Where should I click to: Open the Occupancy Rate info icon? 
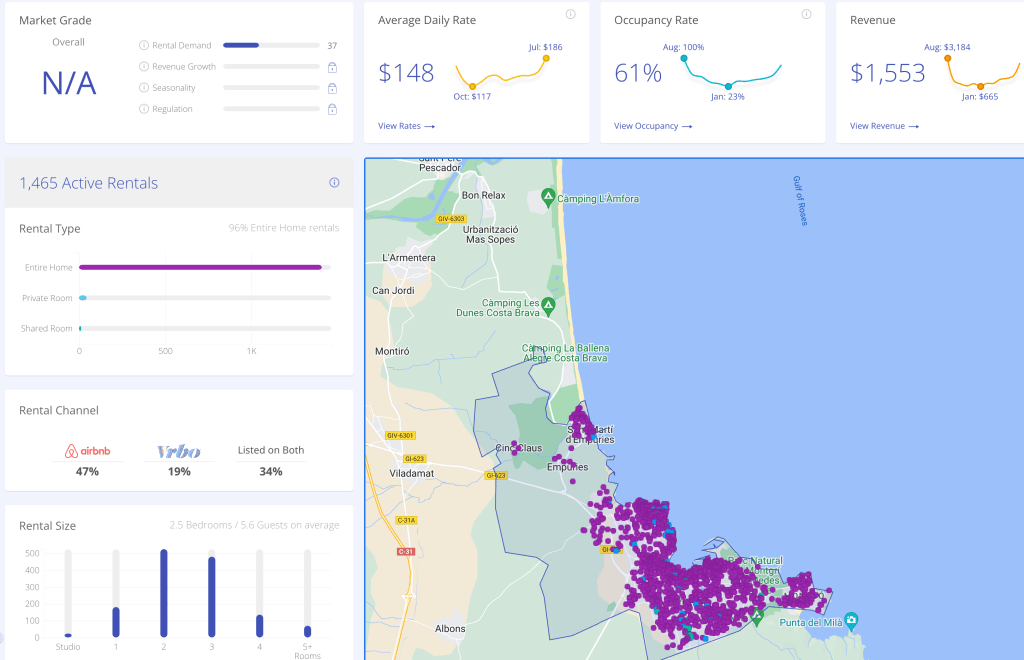(806, 14)
